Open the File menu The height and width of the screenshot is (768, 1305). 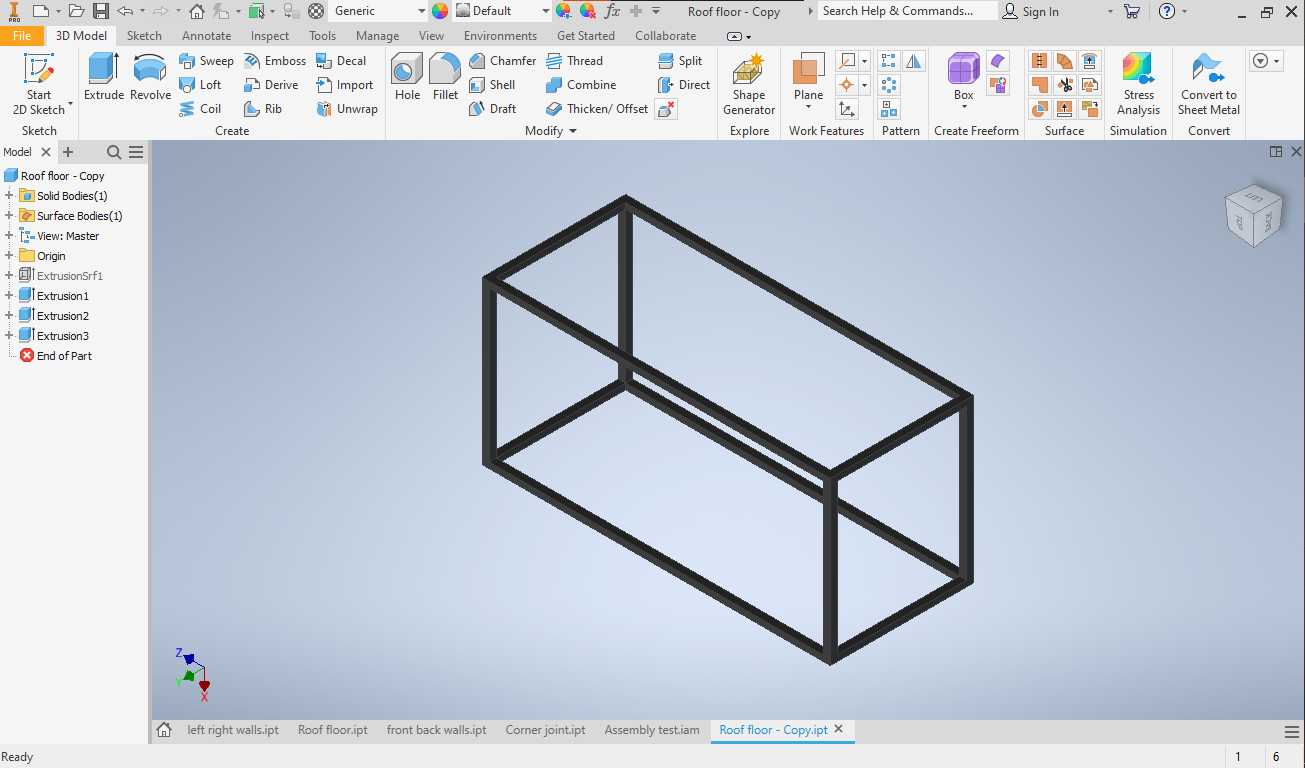[x=22, y=36]
